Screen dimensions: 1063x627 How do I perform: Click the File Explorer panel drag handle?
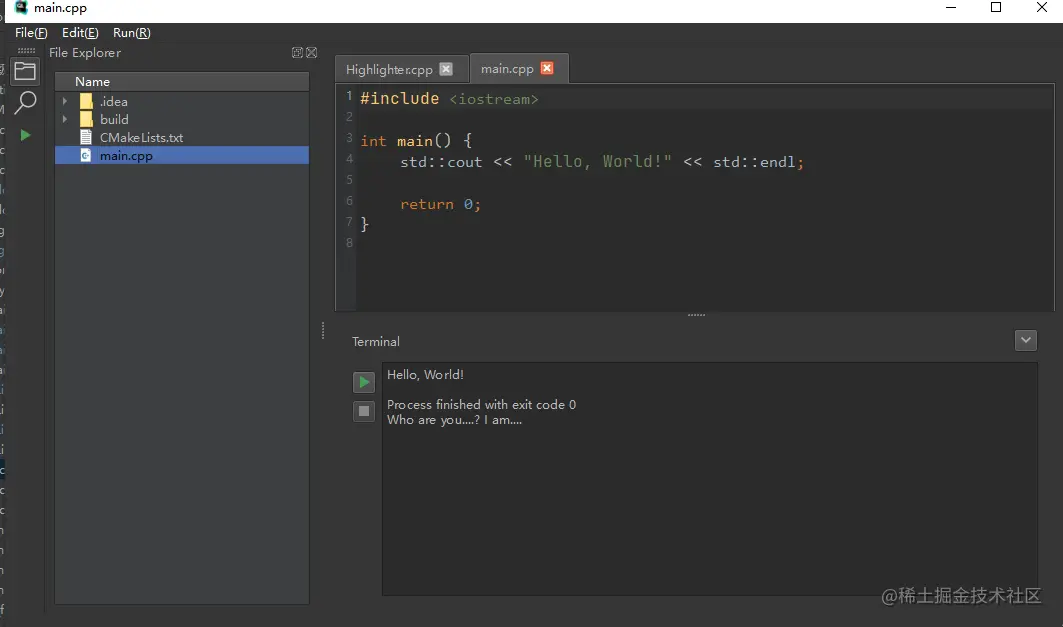point(26,51)
